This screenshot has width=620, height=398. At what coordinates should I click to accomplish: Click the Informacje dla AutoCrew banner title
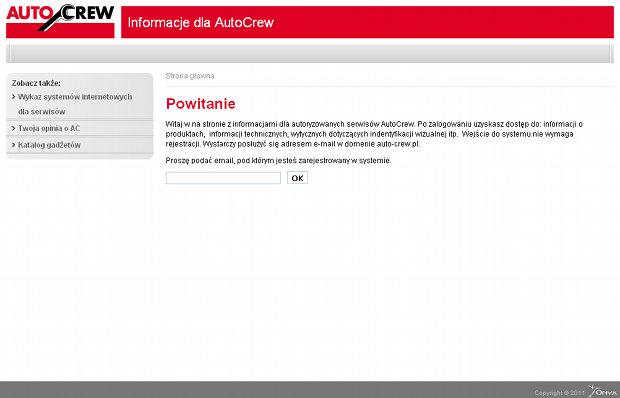pos(200,22)
